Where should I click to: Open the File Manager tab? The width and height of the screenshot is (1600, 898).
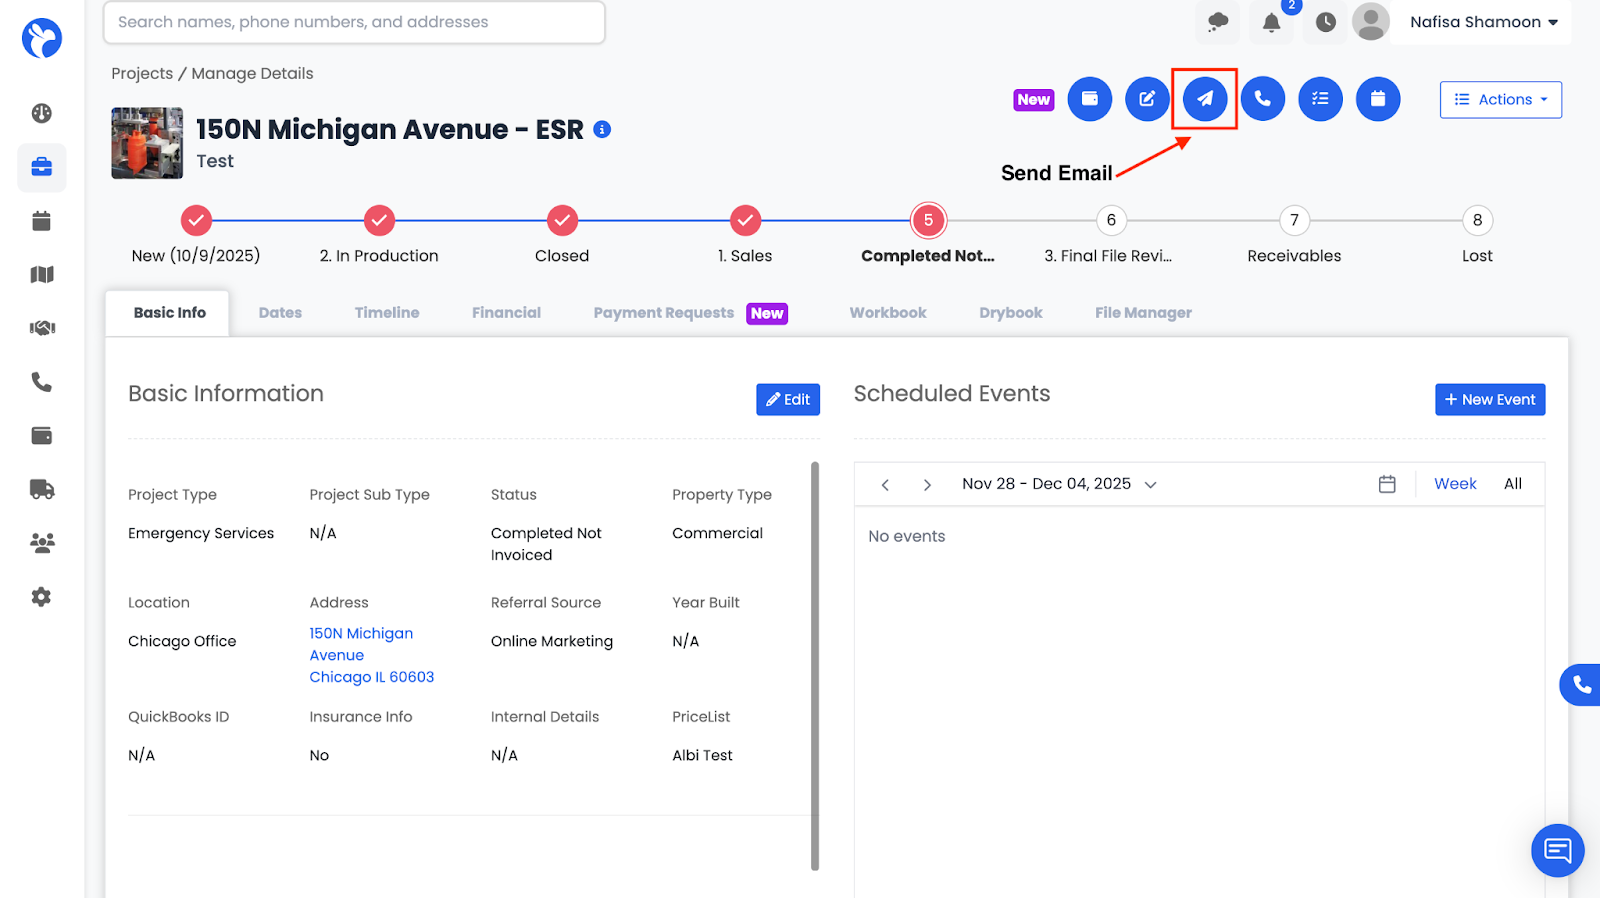[1143, 313]
